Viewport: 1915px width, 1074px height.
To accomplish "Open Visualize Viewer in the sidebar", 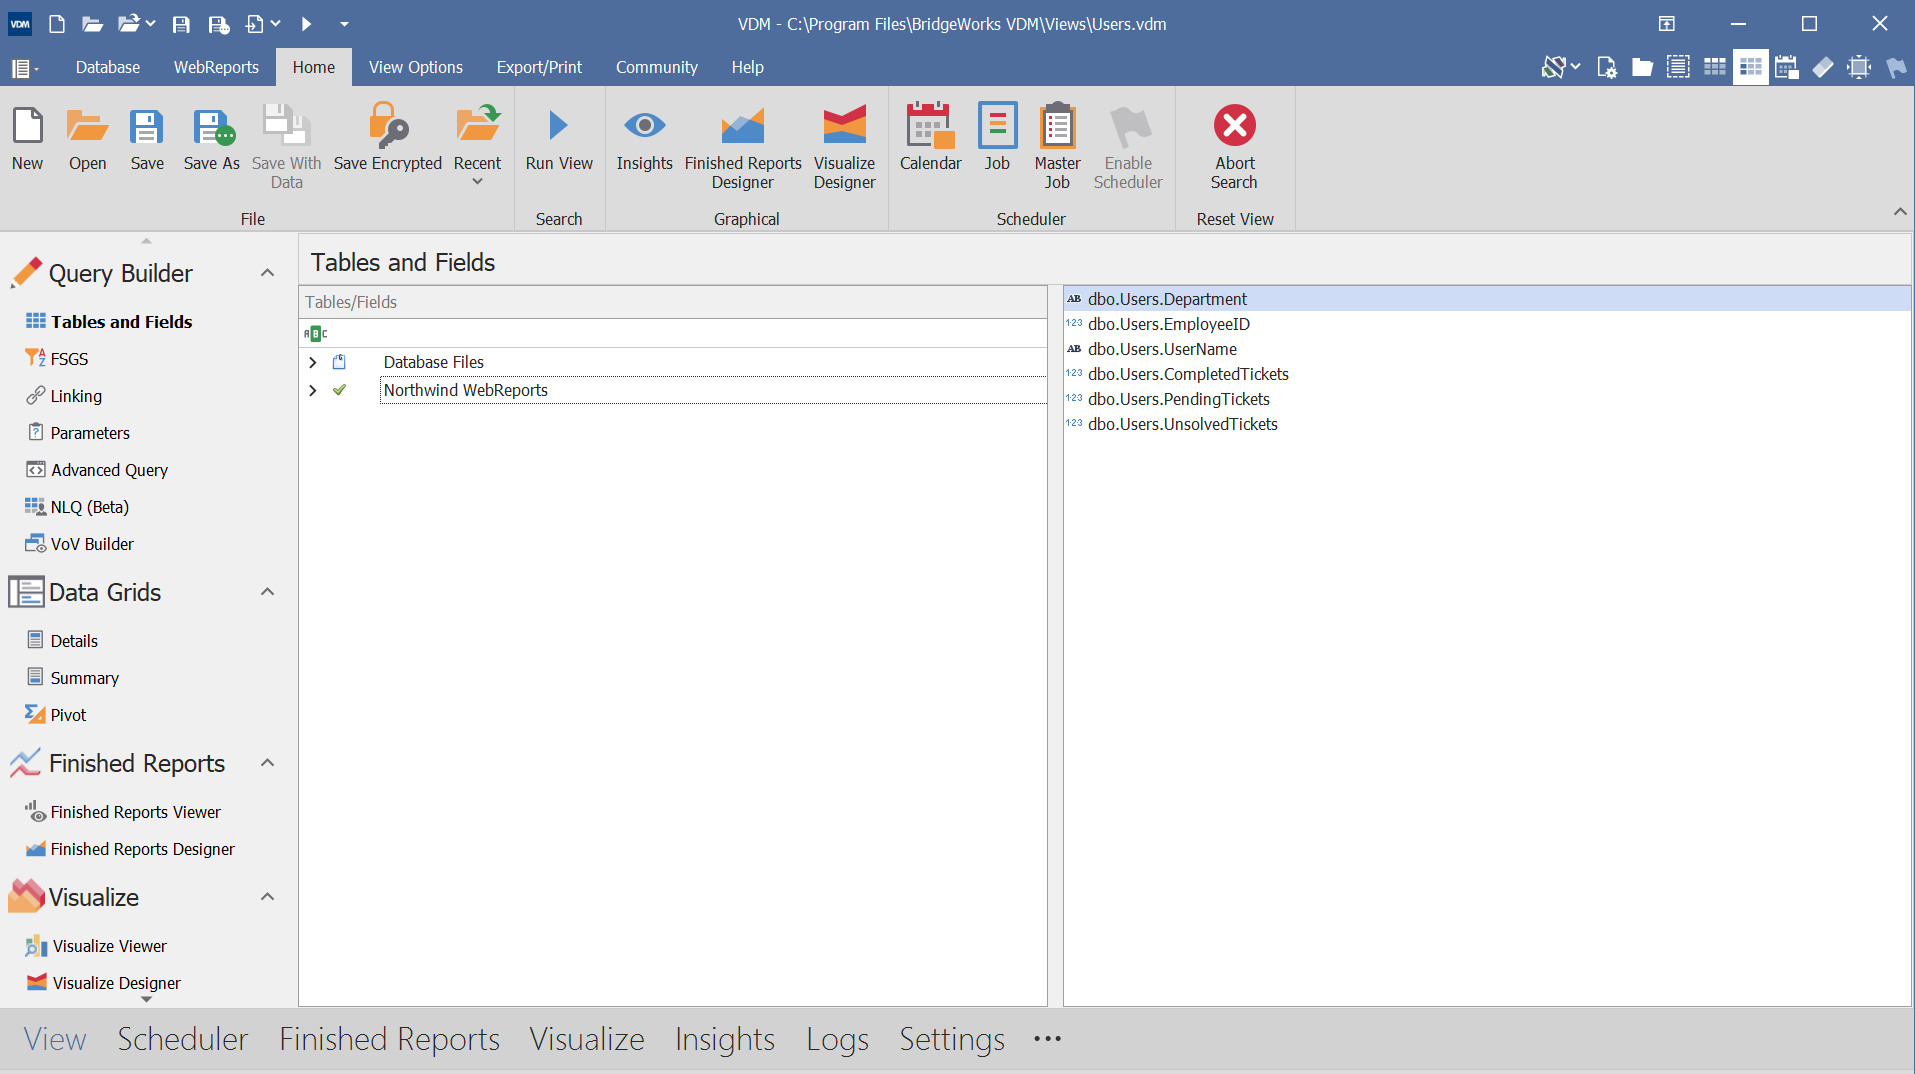I will click(x=109, y=946).
